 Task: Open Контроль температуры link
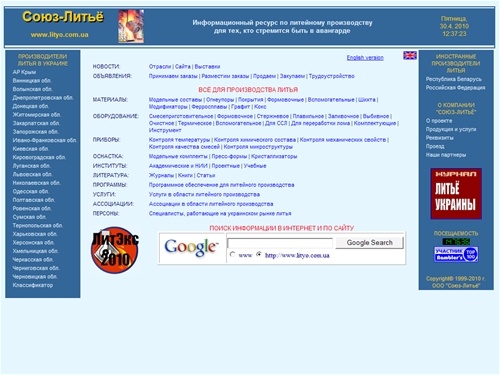pos(179,140)
